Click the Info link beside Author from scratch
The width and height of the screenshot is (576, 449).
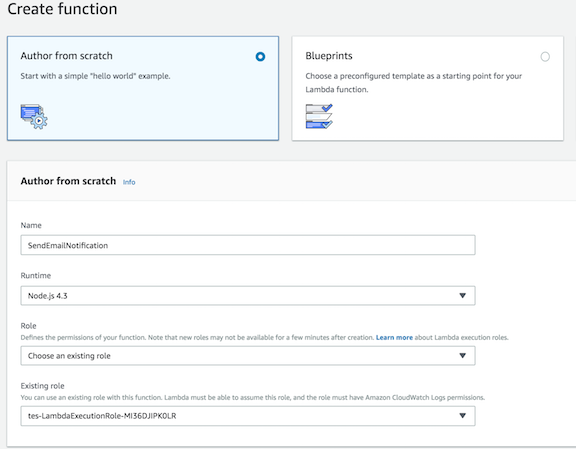tap(129, 182)
